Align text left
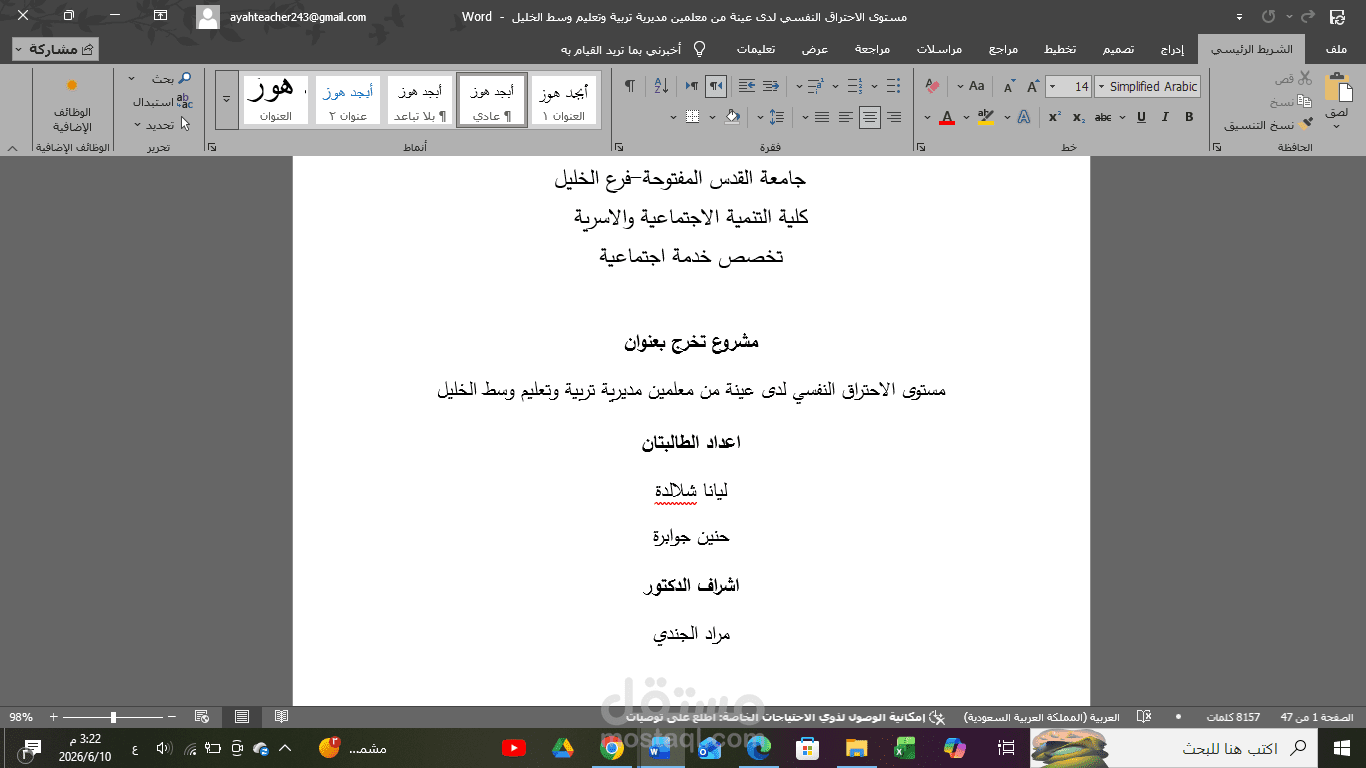 [x=846, y=117]
